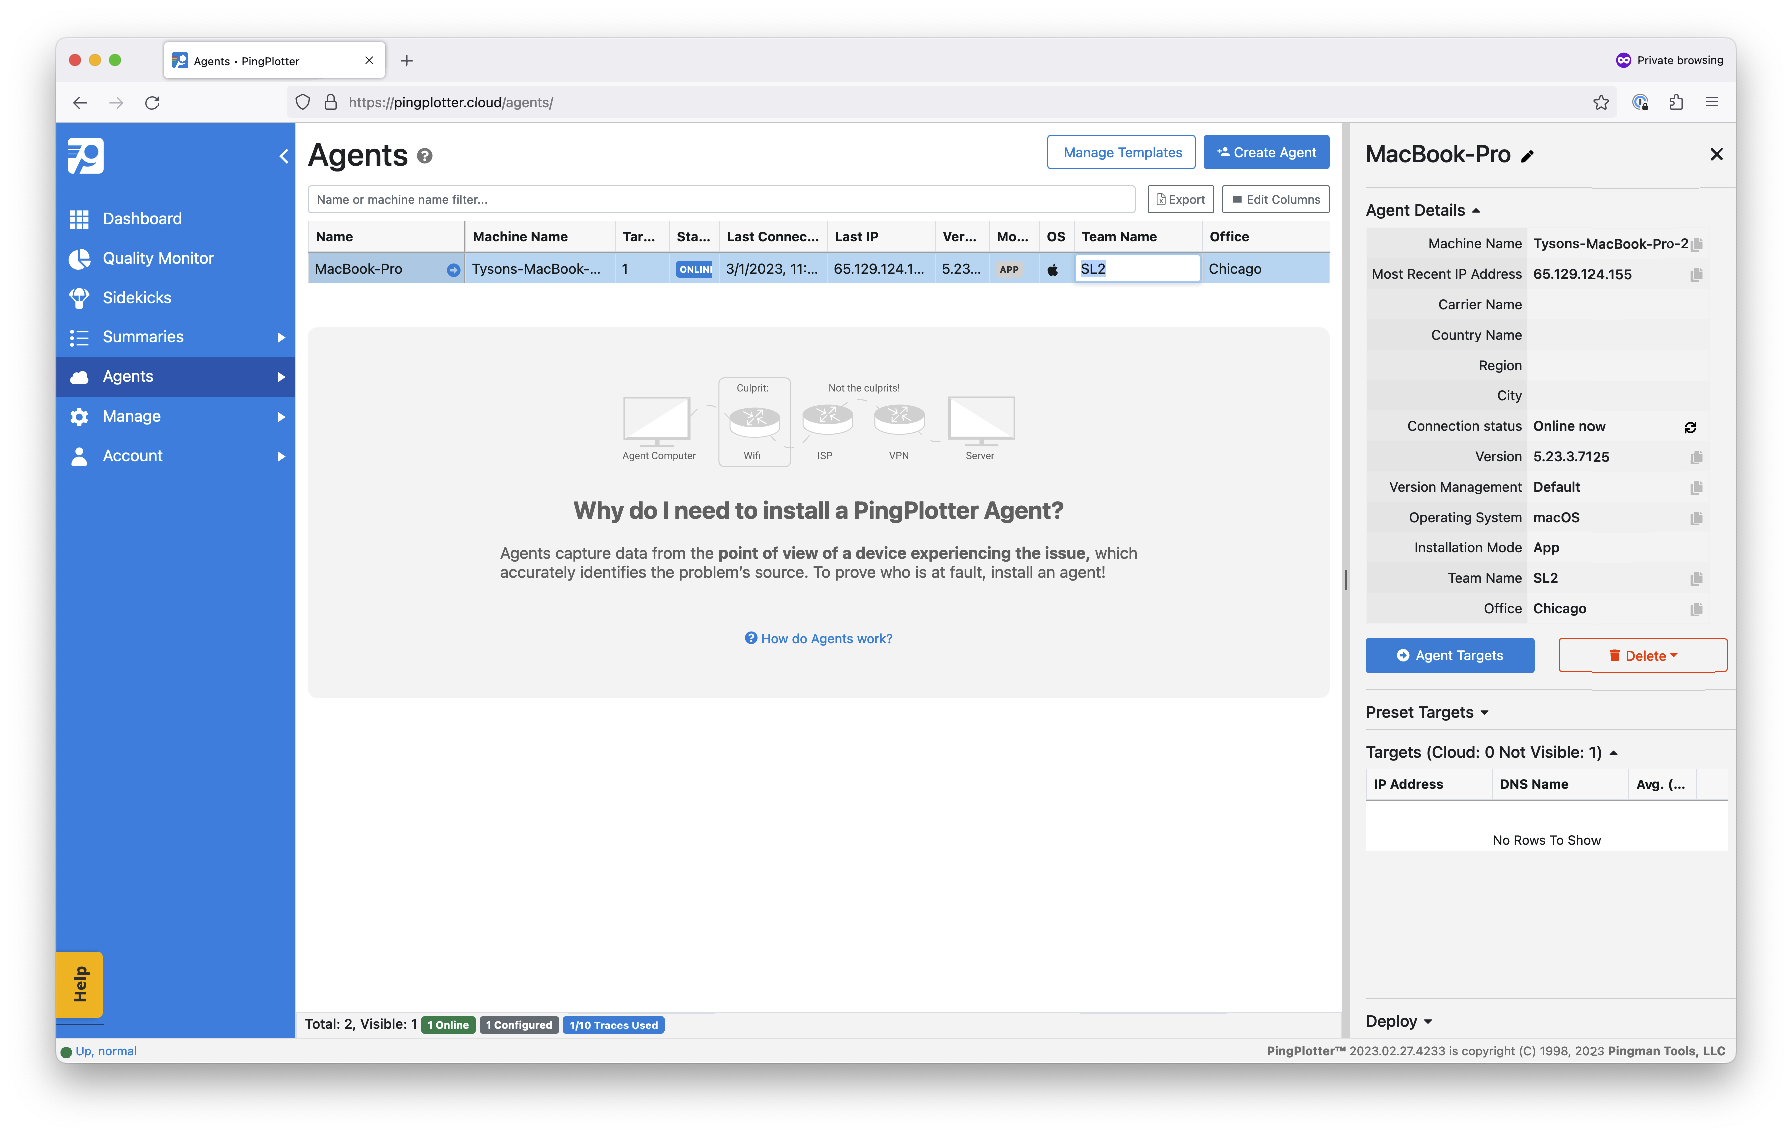Screen dimensions: 1792x1137
Task: Click the lock icon in the address bar
Action: click(331, 102)
